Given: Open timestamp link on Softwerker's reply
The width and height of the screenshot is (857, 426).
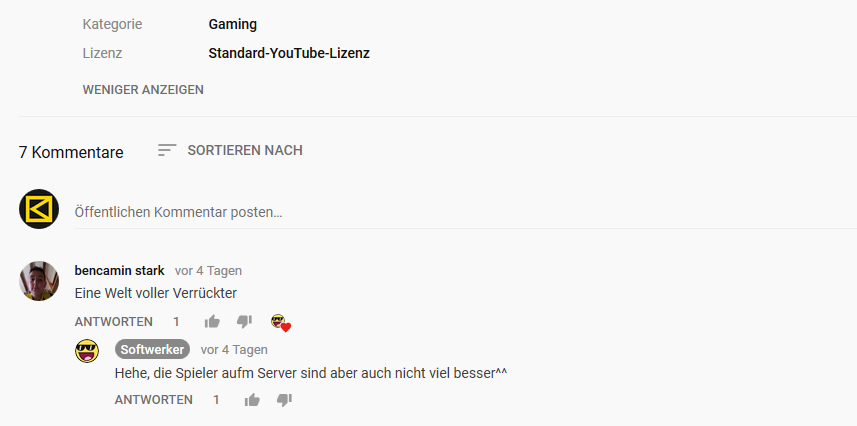Looking at the screenshot, I should click(x=234, y=349).
